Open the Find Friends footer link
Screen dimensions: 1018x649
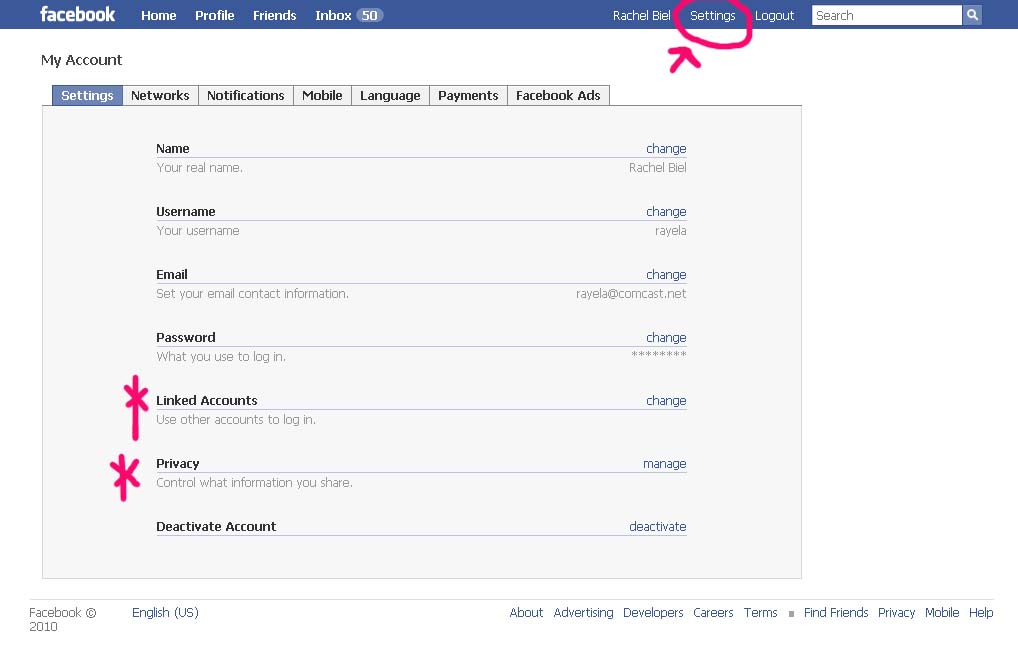click(x=836, y=613)
